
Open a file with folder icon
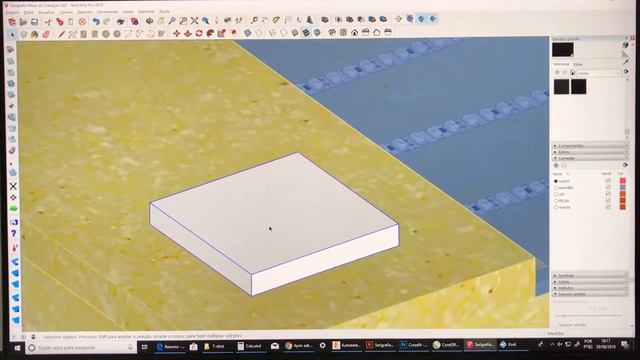coord(23,22)
